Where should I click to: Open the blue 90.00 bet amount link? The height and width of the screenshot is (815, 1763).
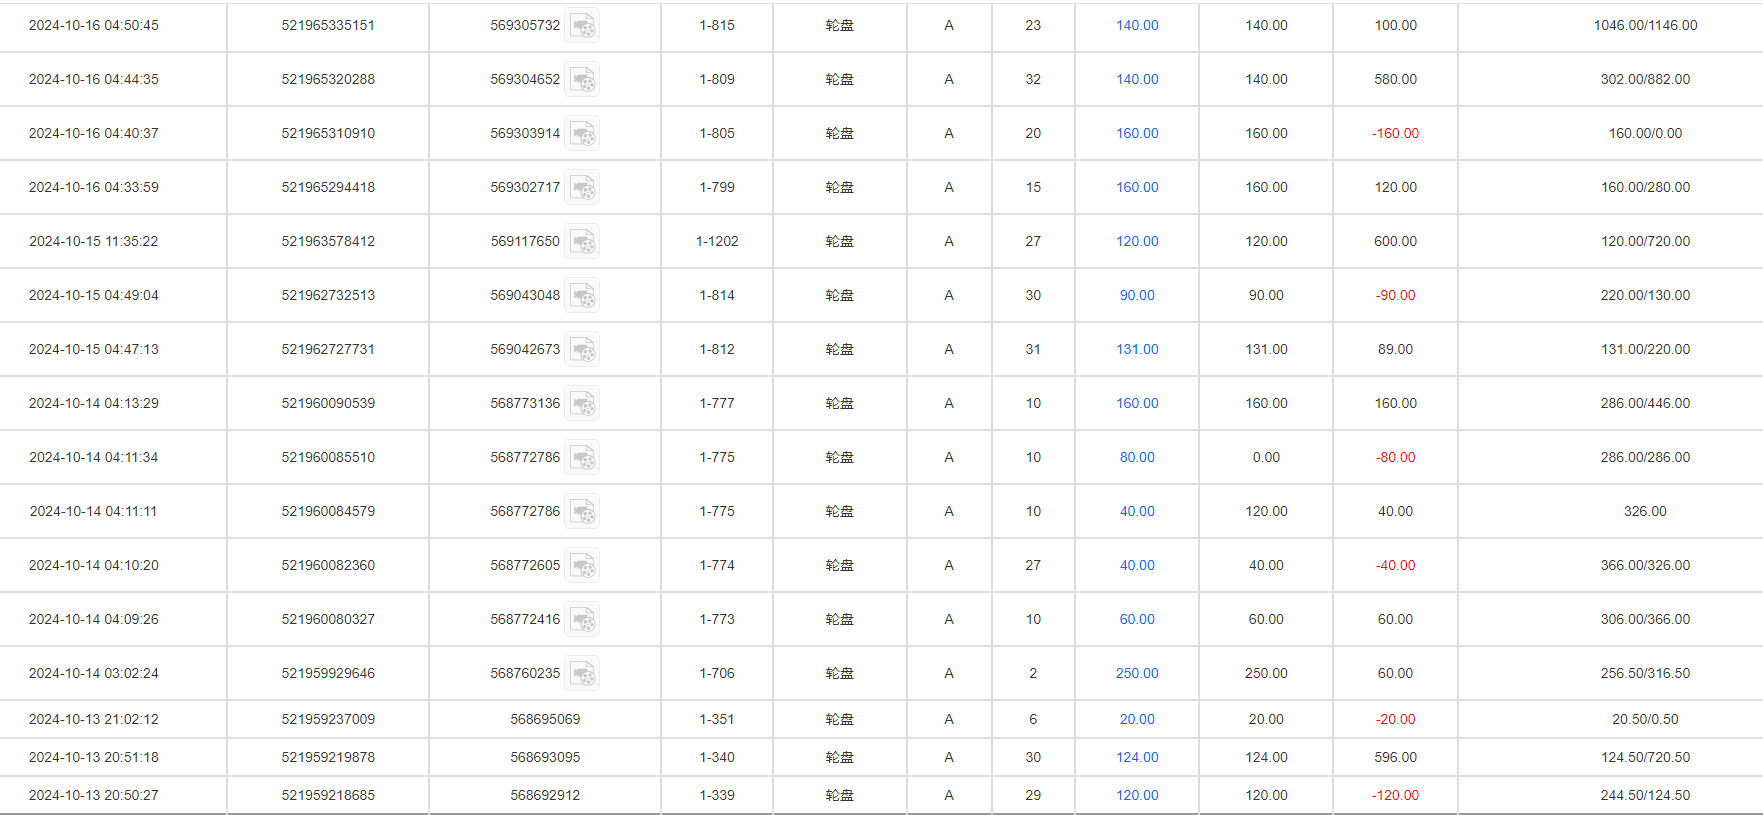(1137, 296)
